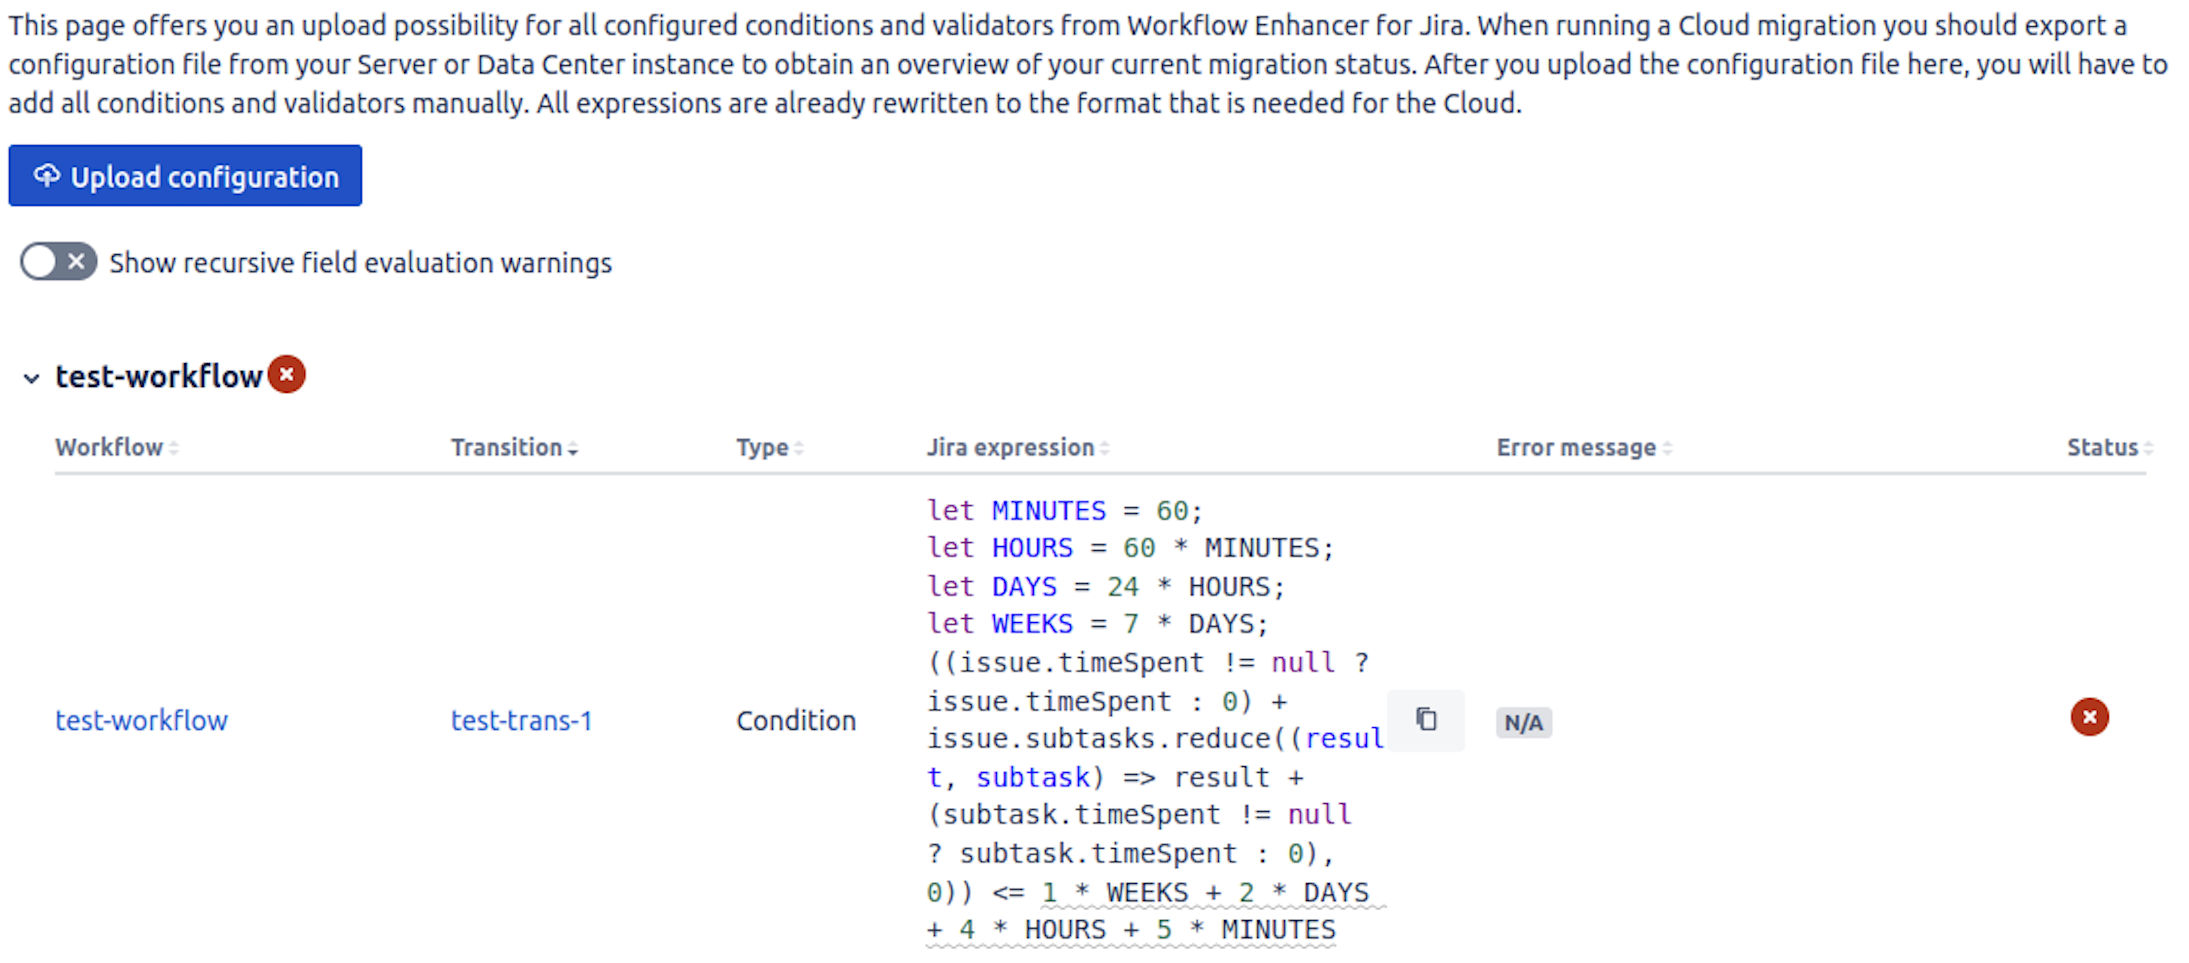This screenshot has height=963, width=2189.
Task: Click the '+ 4 * HOURS + 5 * MINUTES' line
Action: click(x=1131, y=930)
